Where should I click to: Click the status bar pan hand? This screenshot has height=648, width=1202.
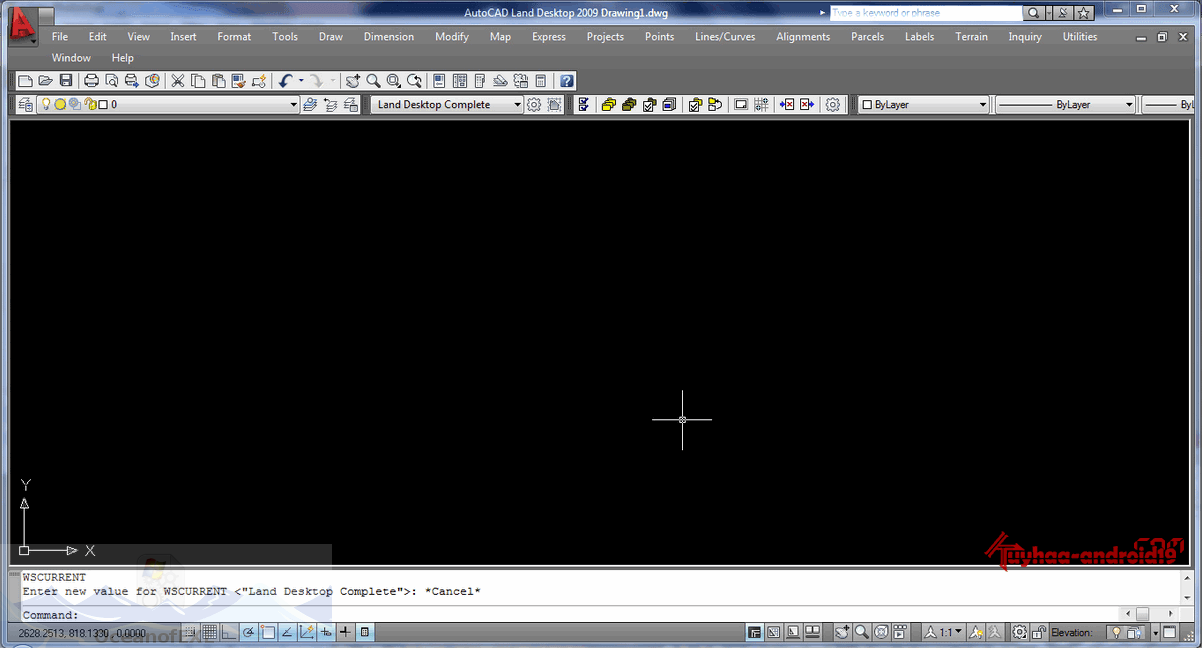pos(842,632)
